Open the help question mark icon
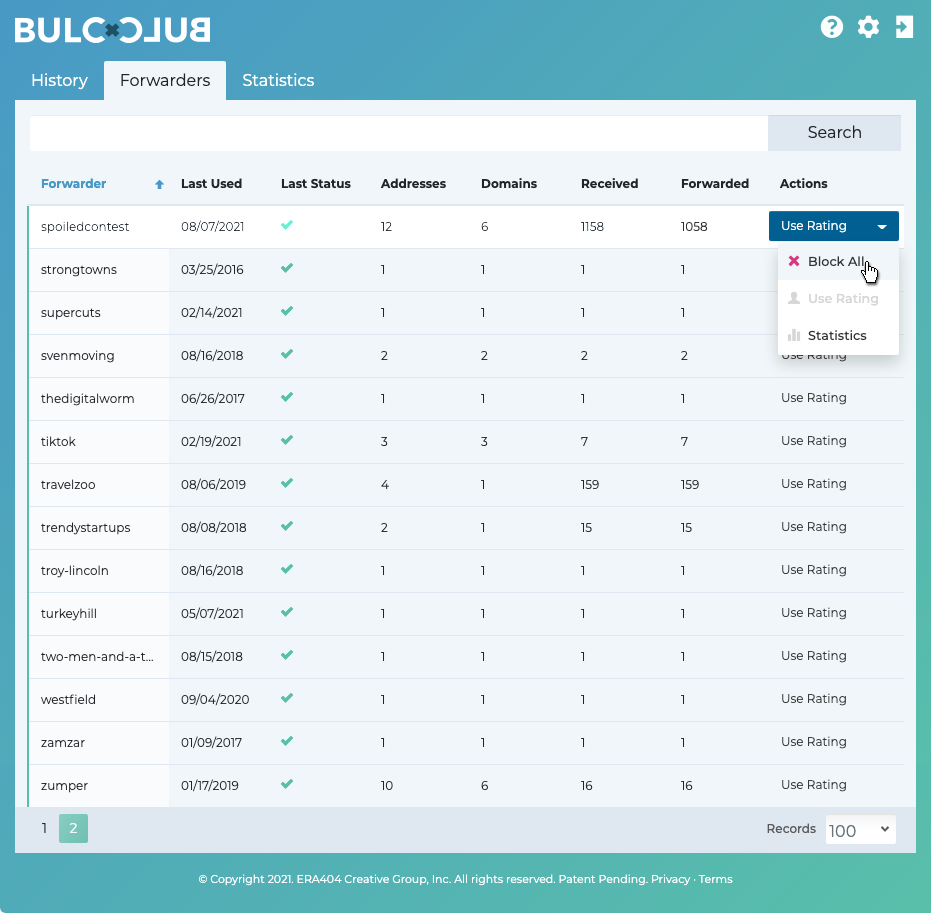Image resolution: width=931 pixels, height=913 pixels. tap(831, 27)
